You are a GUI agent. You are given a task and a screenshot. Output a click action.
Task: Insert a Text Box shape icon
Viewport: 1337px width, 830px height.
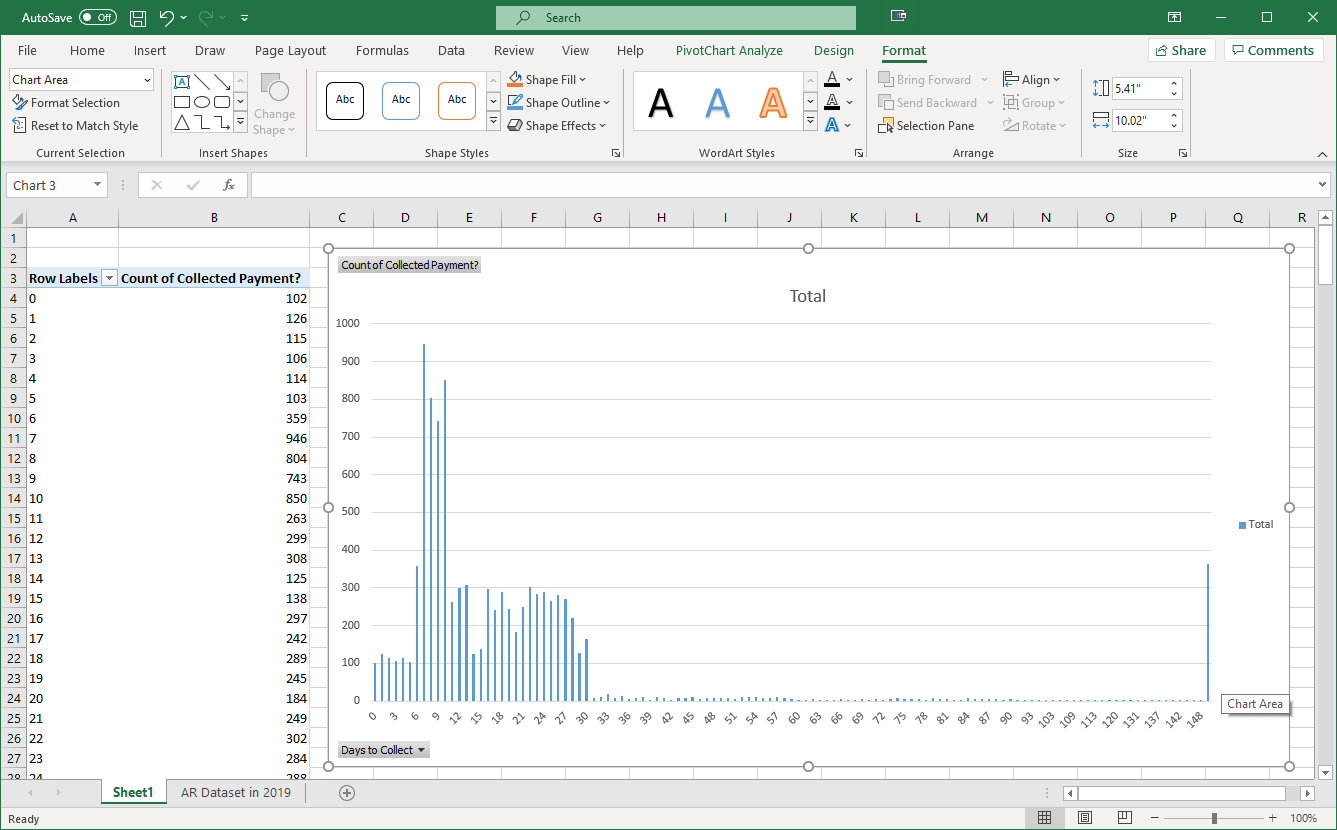coord(182,82)
